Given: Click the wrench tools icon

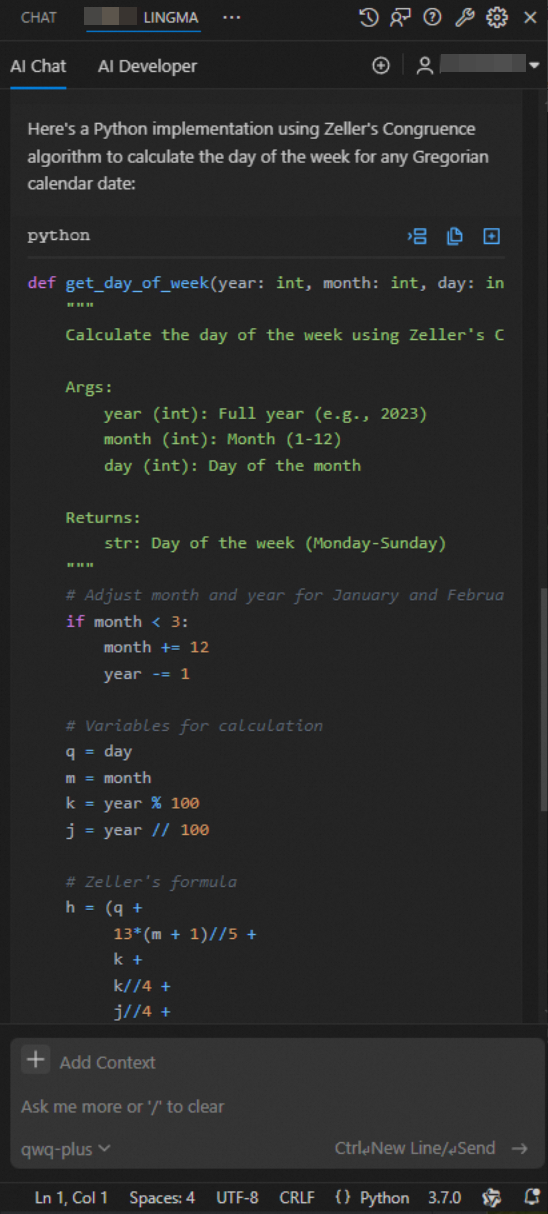Looking at the screenshot, I should click(x=464, y=17).
